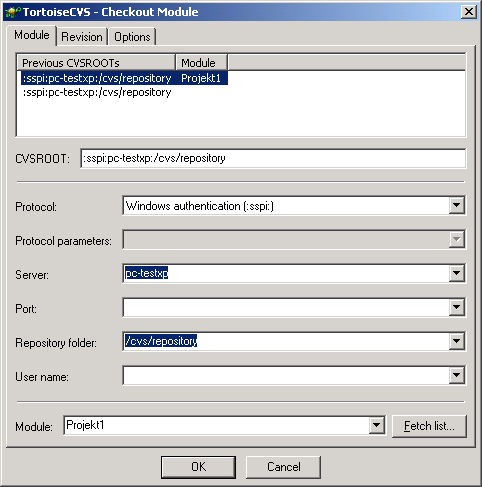Click the Cancel button

pyautogui.click(x=284, y=467)
